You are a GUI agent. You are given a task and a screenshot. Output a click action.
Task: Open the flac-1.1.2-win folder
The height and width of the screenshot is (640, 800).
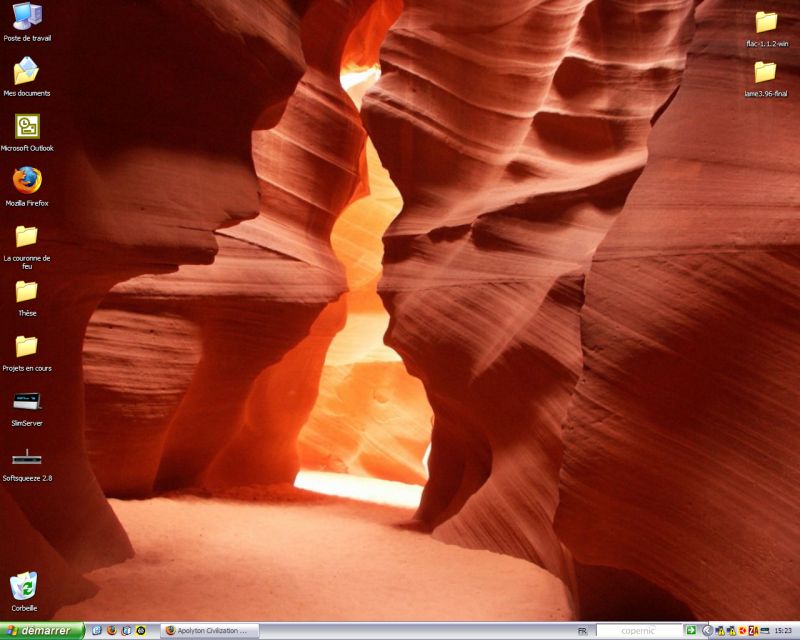[x=766, y=22]
